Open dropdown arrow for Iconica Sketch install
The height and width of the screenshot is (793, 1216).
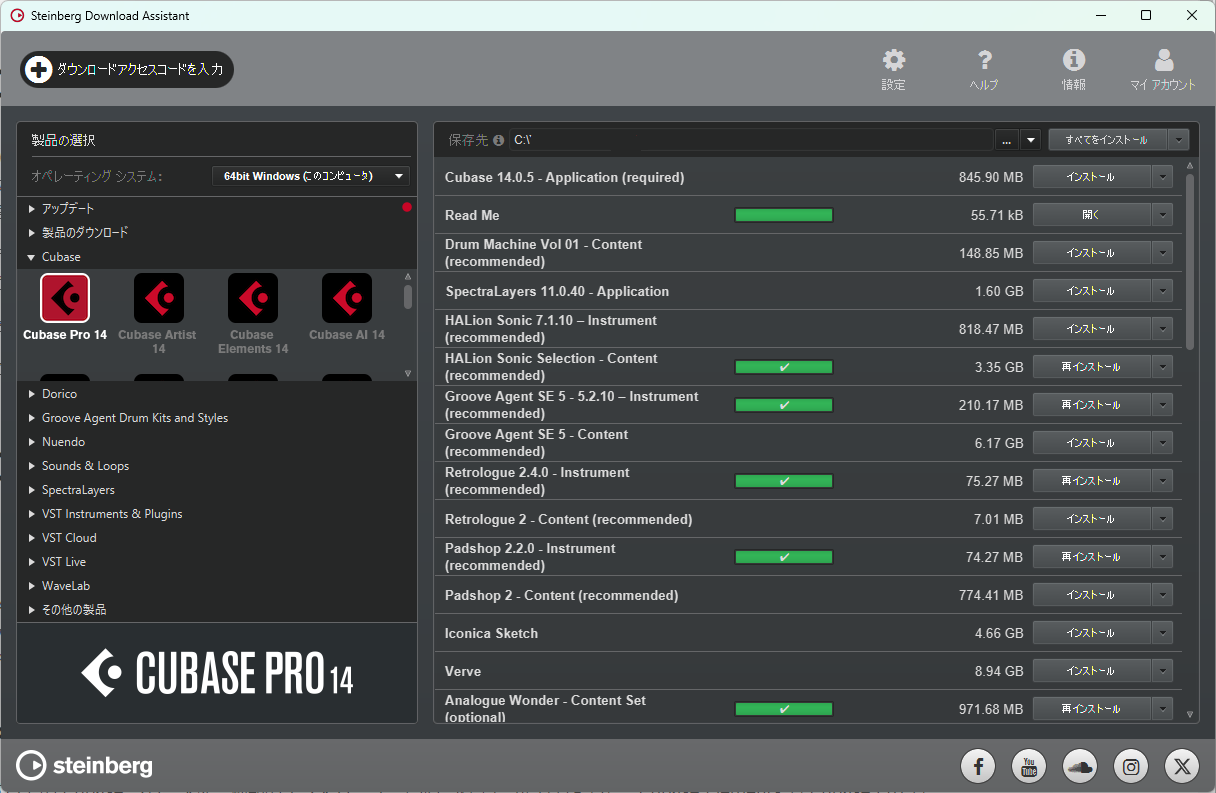1162,633
